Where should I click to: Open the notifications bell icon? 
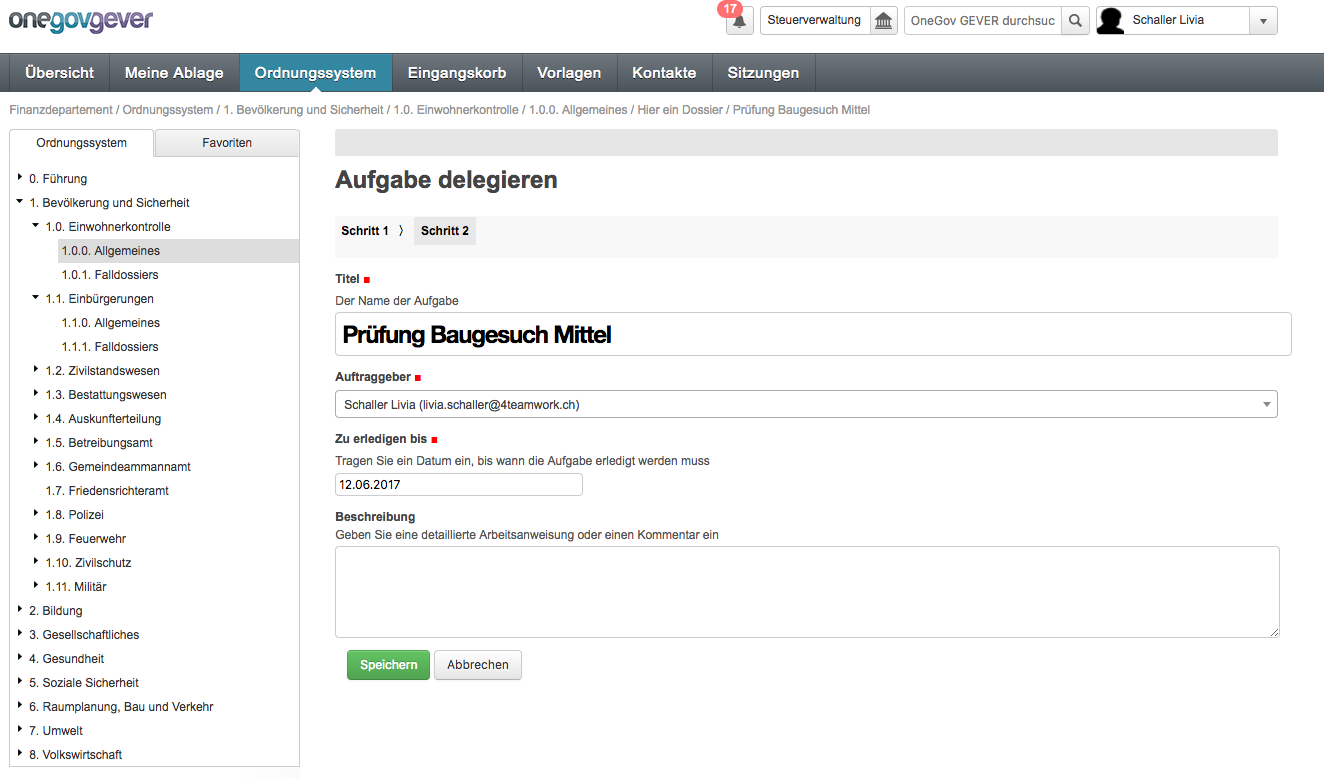(740, 21)
